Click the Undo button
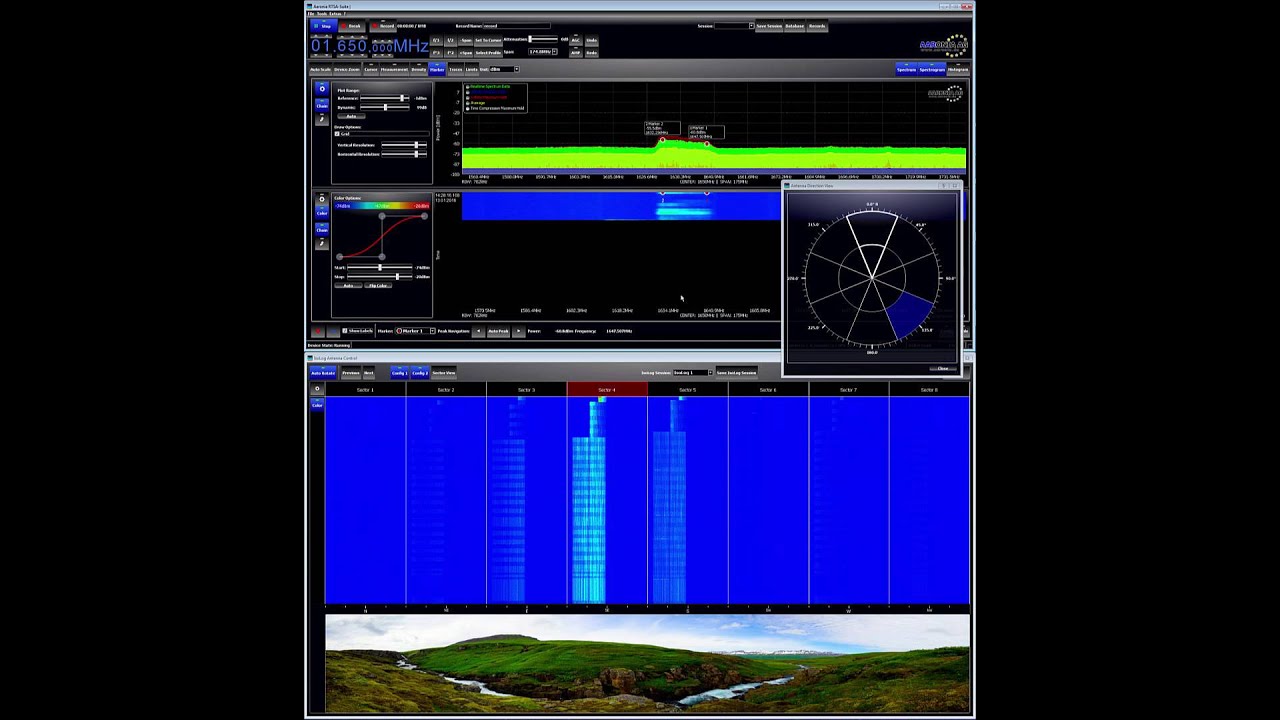The height and width of the screenshot is (720, 1280). click(591, 40)
